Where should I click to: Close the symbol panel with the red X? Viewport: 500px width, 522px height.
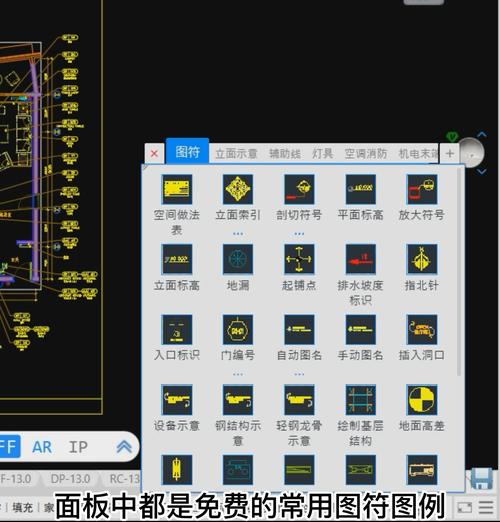(x=154, y=154)
